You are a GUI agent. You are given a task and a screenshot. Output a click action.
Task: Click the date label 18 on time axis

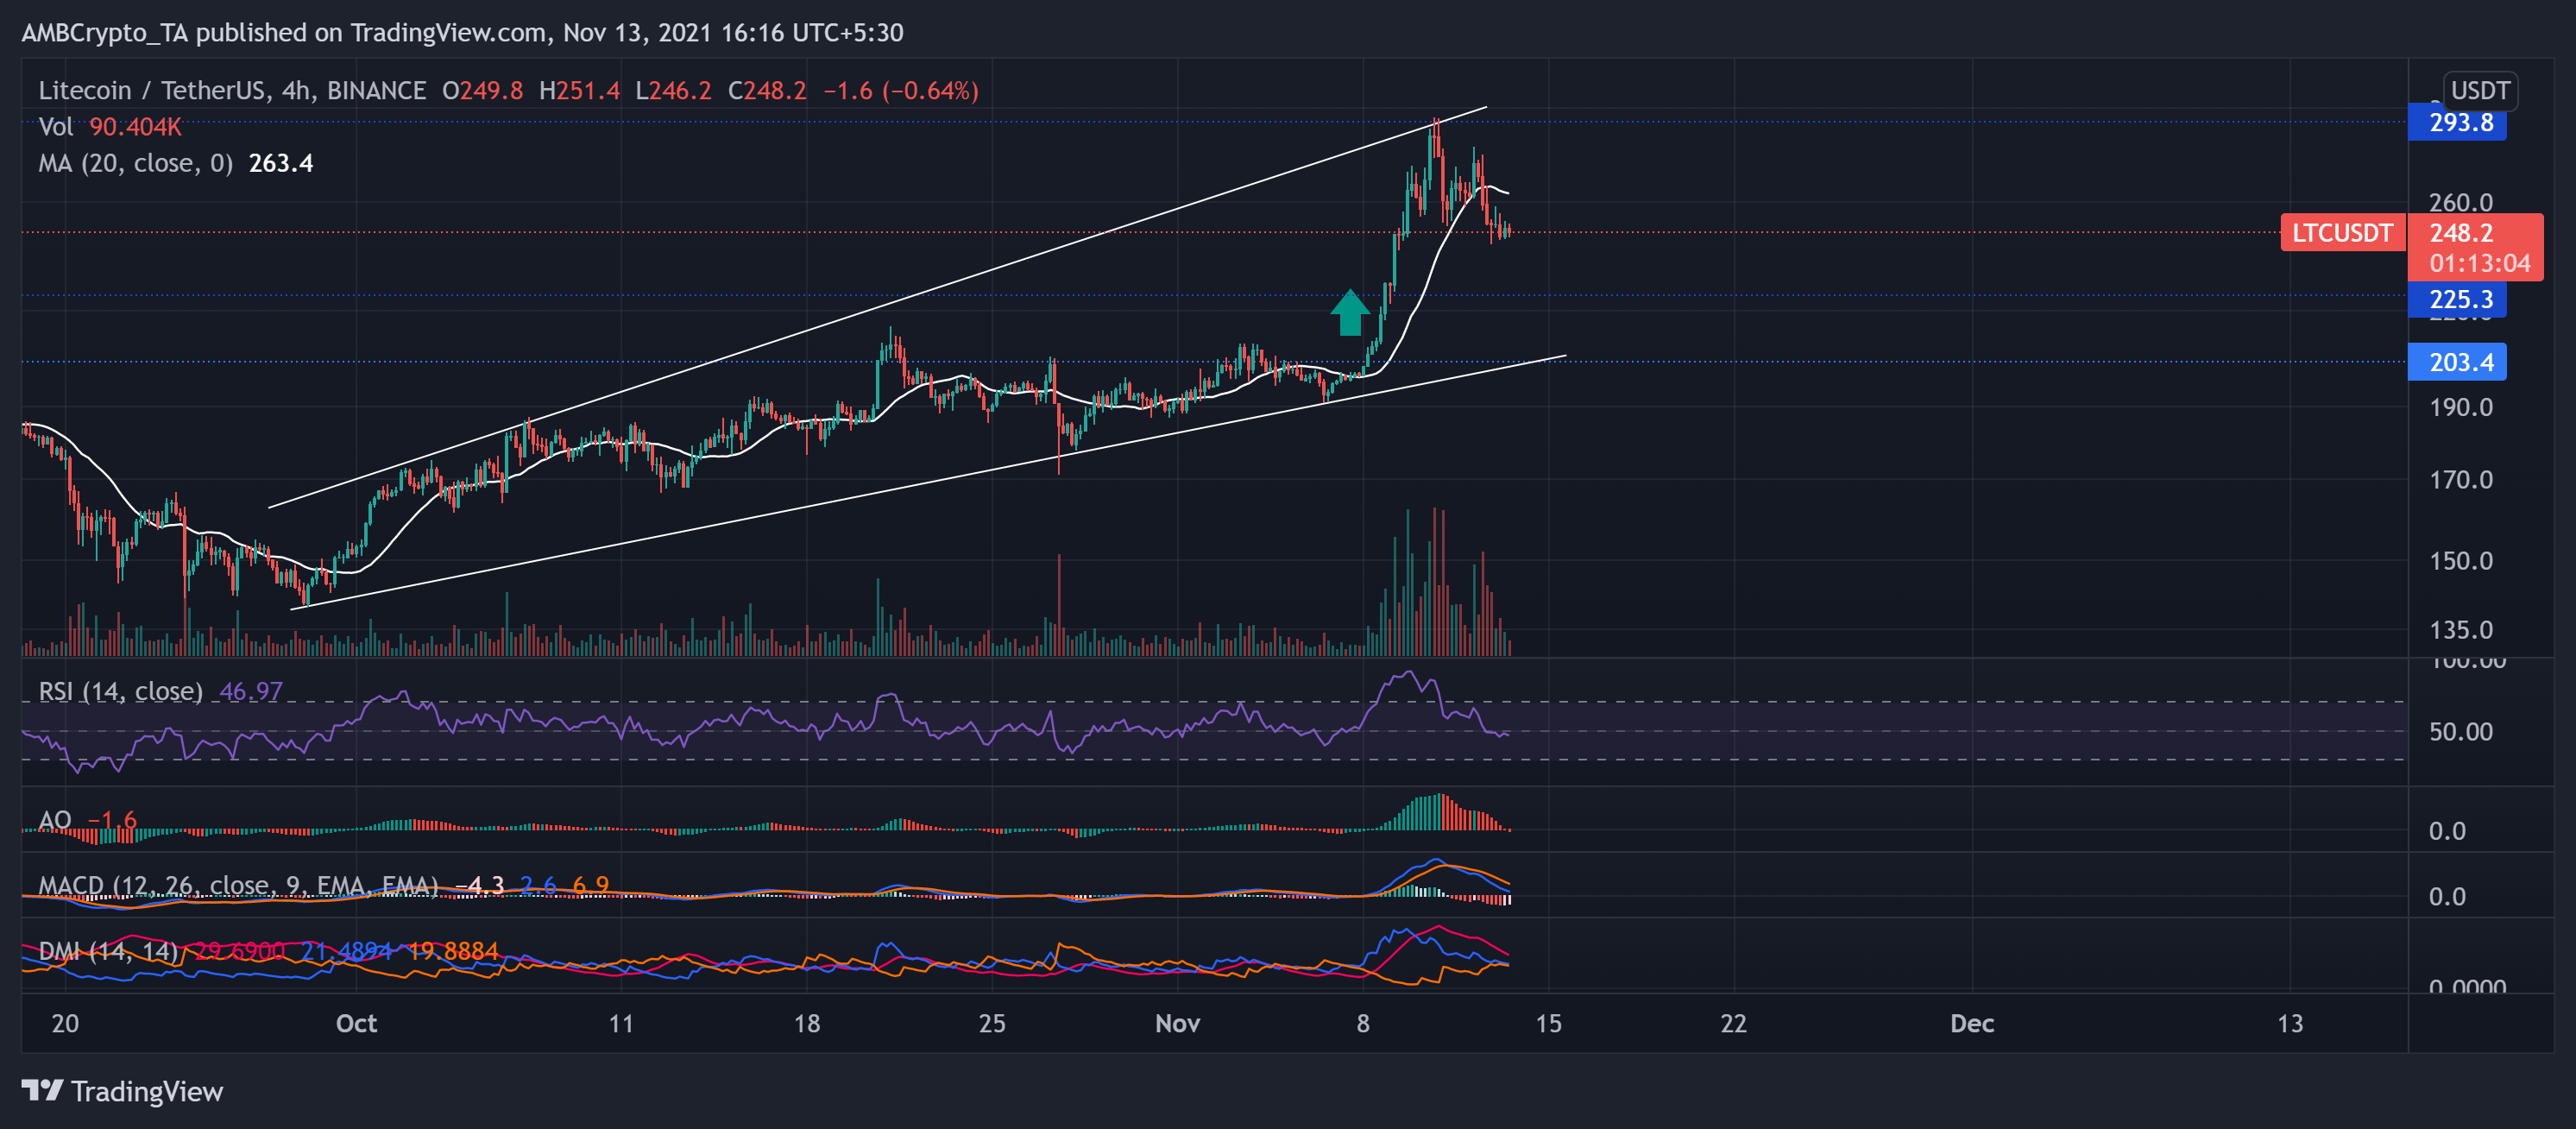806,1023
